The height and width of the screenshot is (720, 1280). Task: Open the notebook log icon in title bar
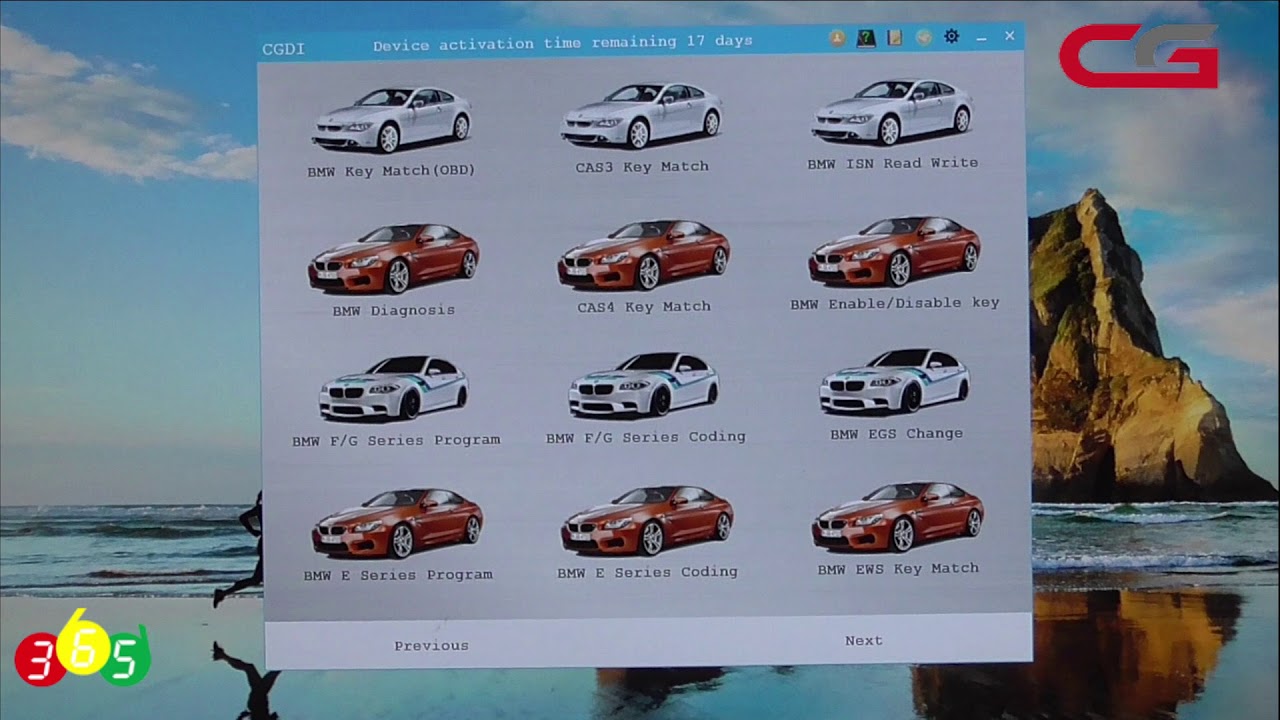point(895,37)
